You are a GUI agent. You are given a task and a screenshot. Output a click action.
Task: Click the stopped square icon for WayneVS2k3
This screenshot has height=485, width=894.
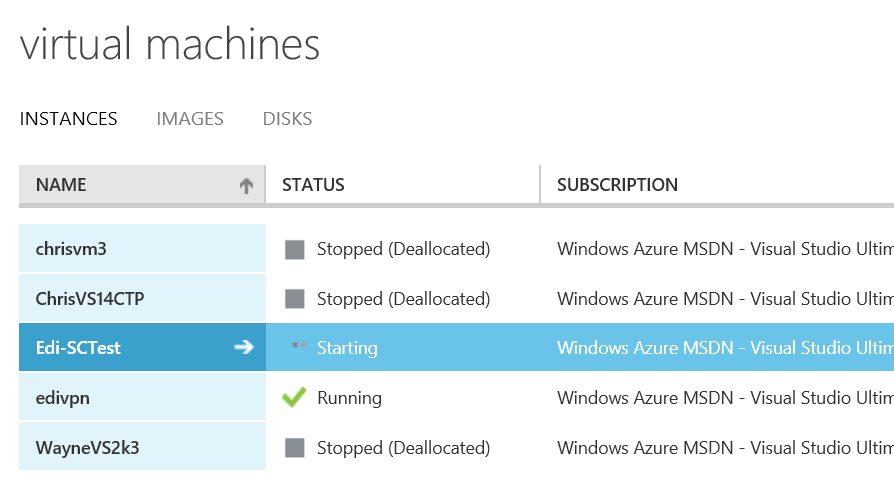point(294,448)
